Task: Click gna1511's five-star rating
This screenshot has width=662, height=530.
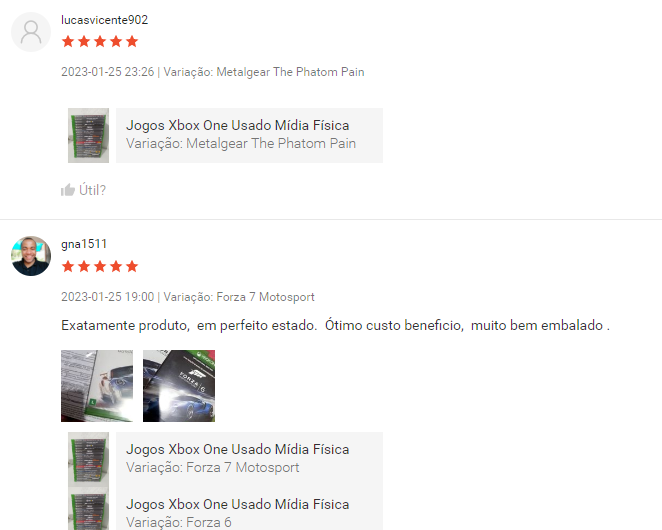Action: [x=100, y=266]
